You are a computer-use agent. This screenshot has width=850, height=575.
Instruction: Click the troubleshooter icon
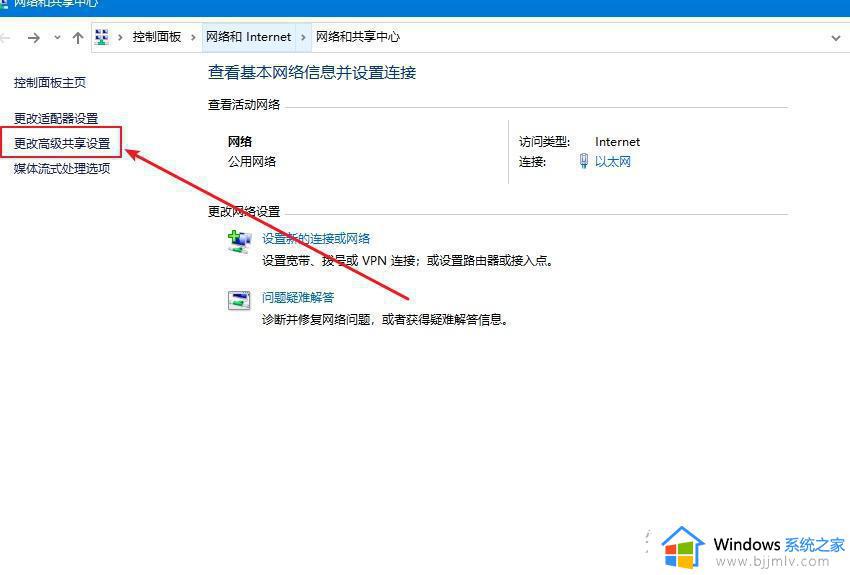point(239,300)
